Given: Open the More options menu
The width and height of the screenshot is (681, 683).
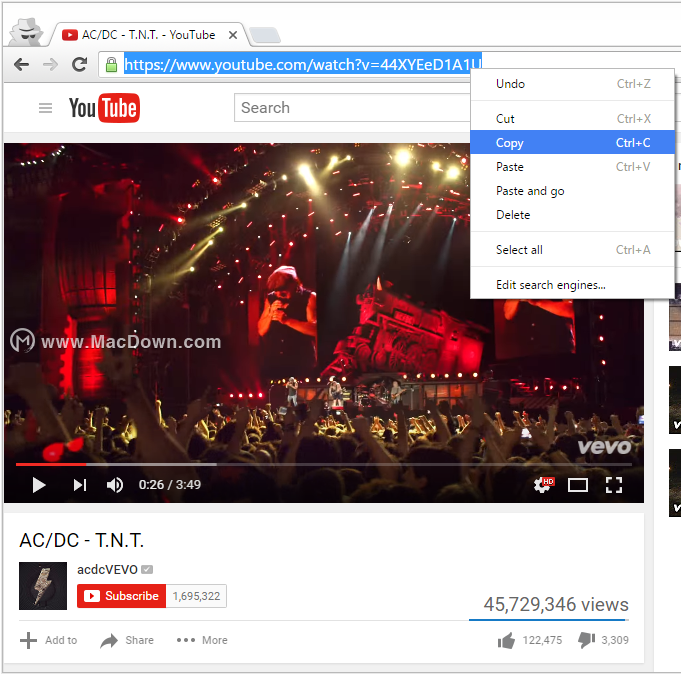Looking at the screenshot, I should 202,640.
